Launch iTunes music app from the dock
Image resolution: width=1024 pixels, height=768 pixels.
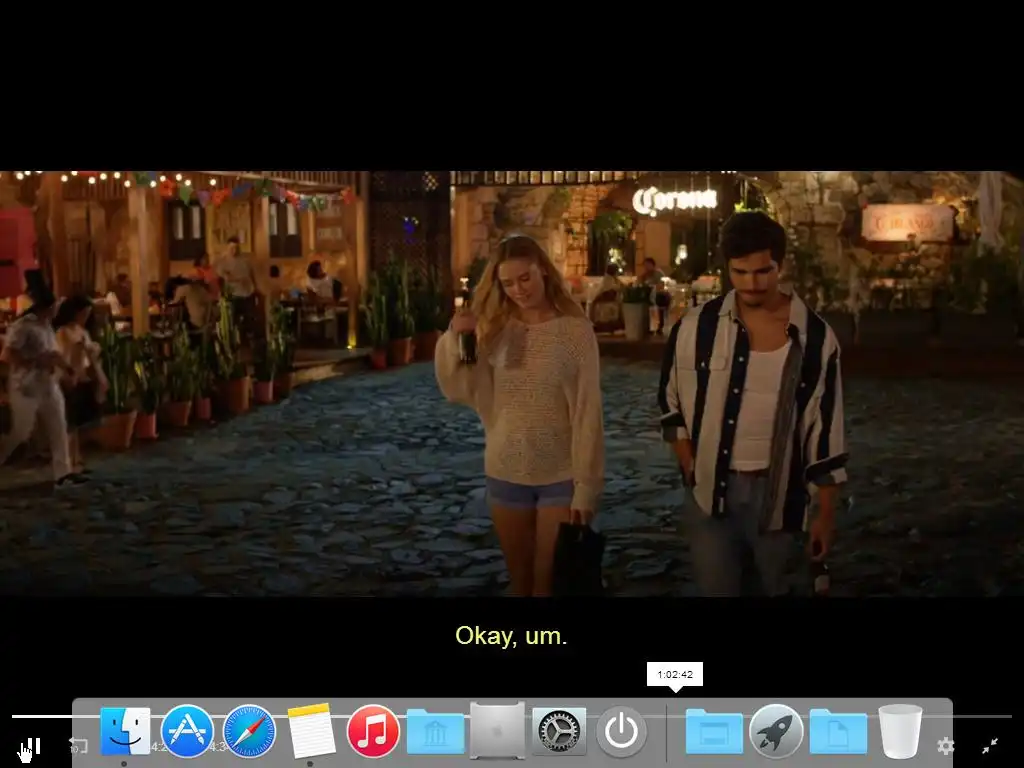point(373,731)
